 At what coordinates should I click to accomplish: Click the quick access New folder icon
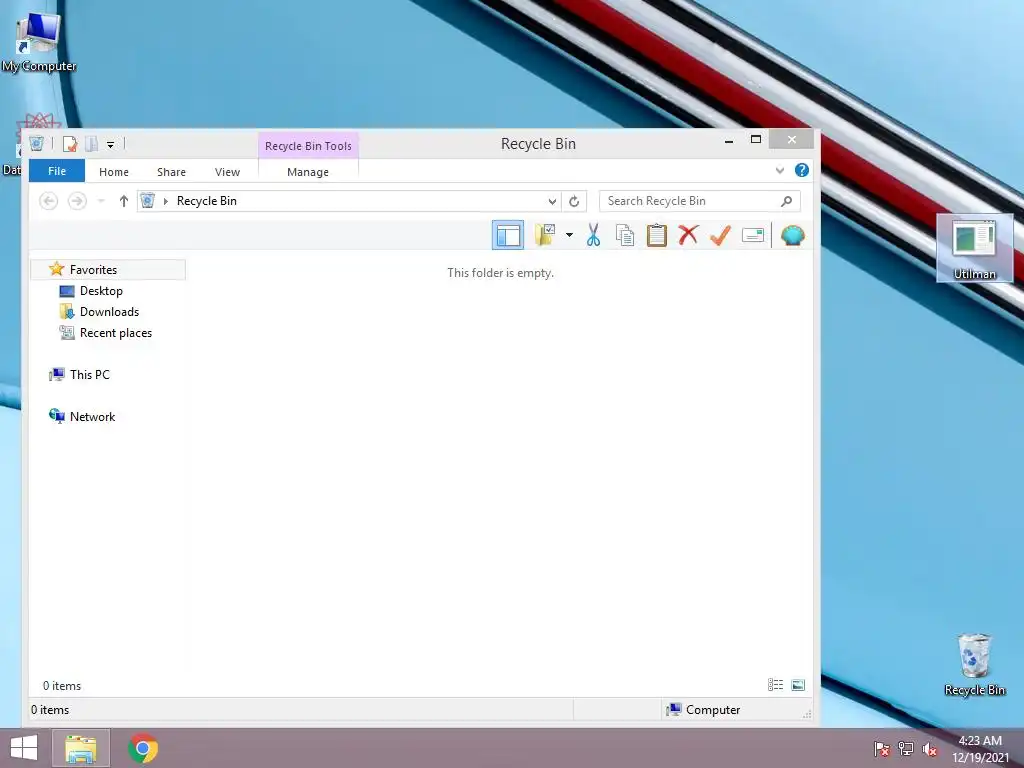point(91,144)
